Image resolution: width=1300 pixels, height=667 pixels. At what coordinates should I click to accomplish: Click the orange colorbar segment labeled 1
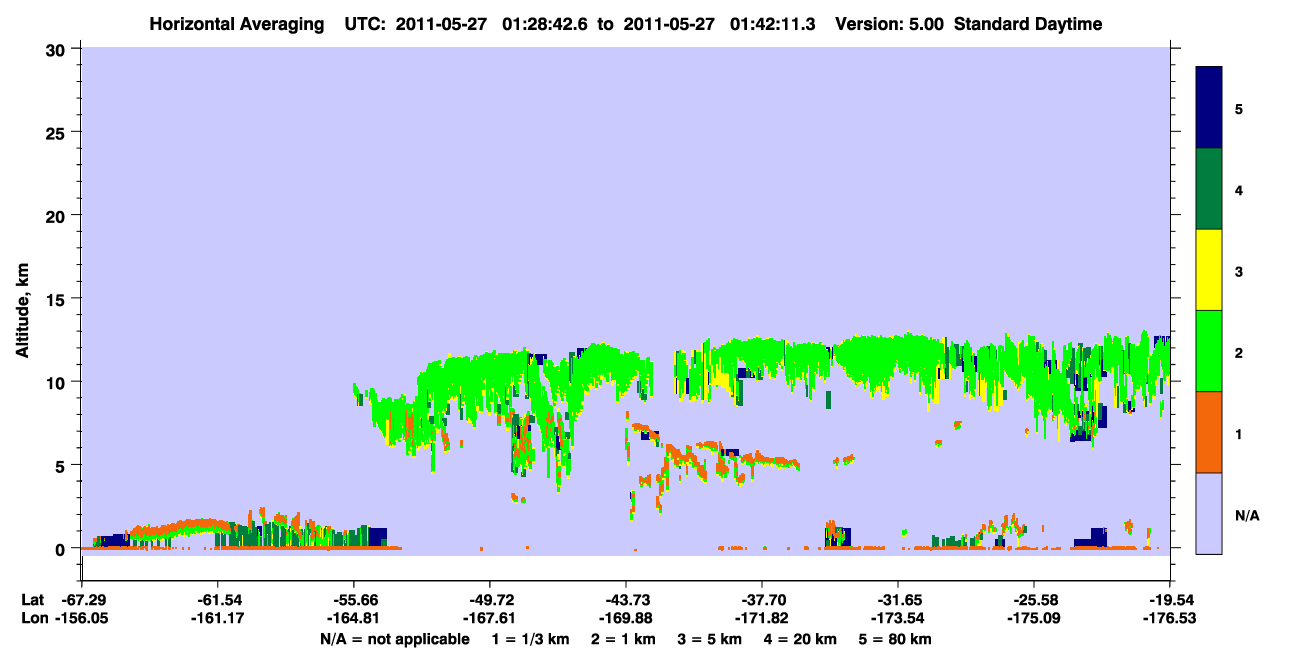click(x=1209, y=432)
